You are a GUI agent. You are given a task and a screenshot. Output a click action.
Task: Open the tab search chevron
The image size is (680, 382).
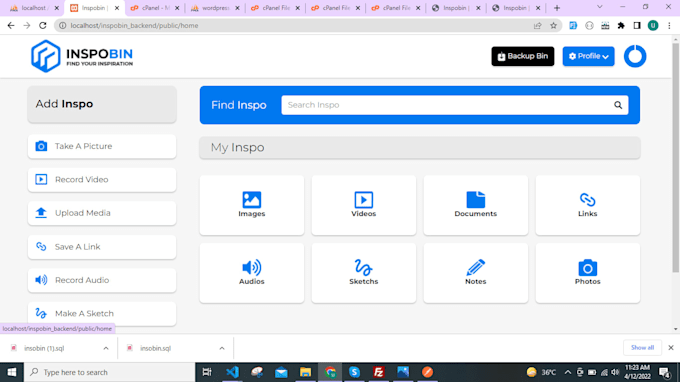(x=600, y=7)
